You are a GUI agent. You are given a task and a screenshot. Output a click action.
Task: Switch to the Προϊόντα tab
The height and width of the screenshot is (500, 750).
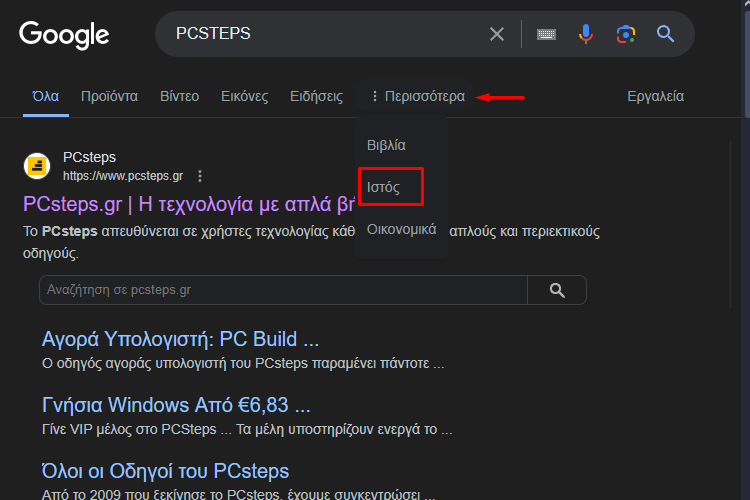[x=110, y=97]
